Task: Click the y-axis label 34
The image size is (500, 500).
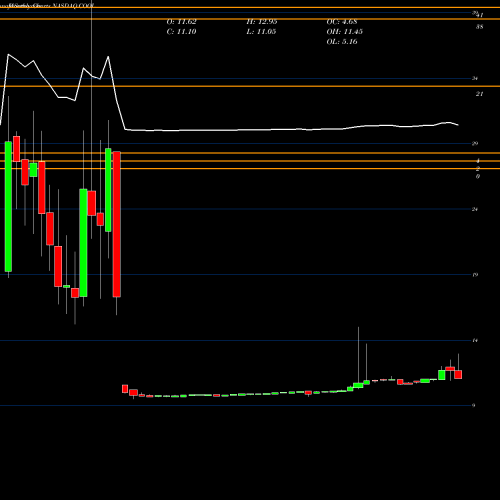Action: point(475,78)
